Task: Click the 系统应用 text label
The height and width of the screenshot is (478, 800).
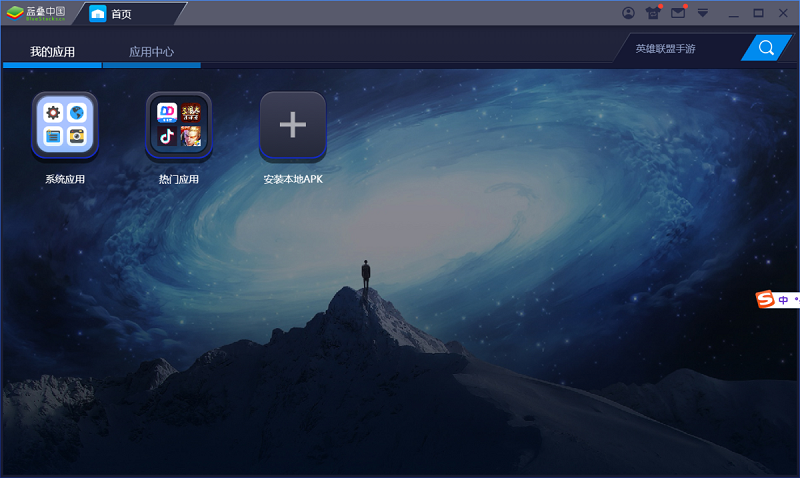Action: click(x=65, y=180)
